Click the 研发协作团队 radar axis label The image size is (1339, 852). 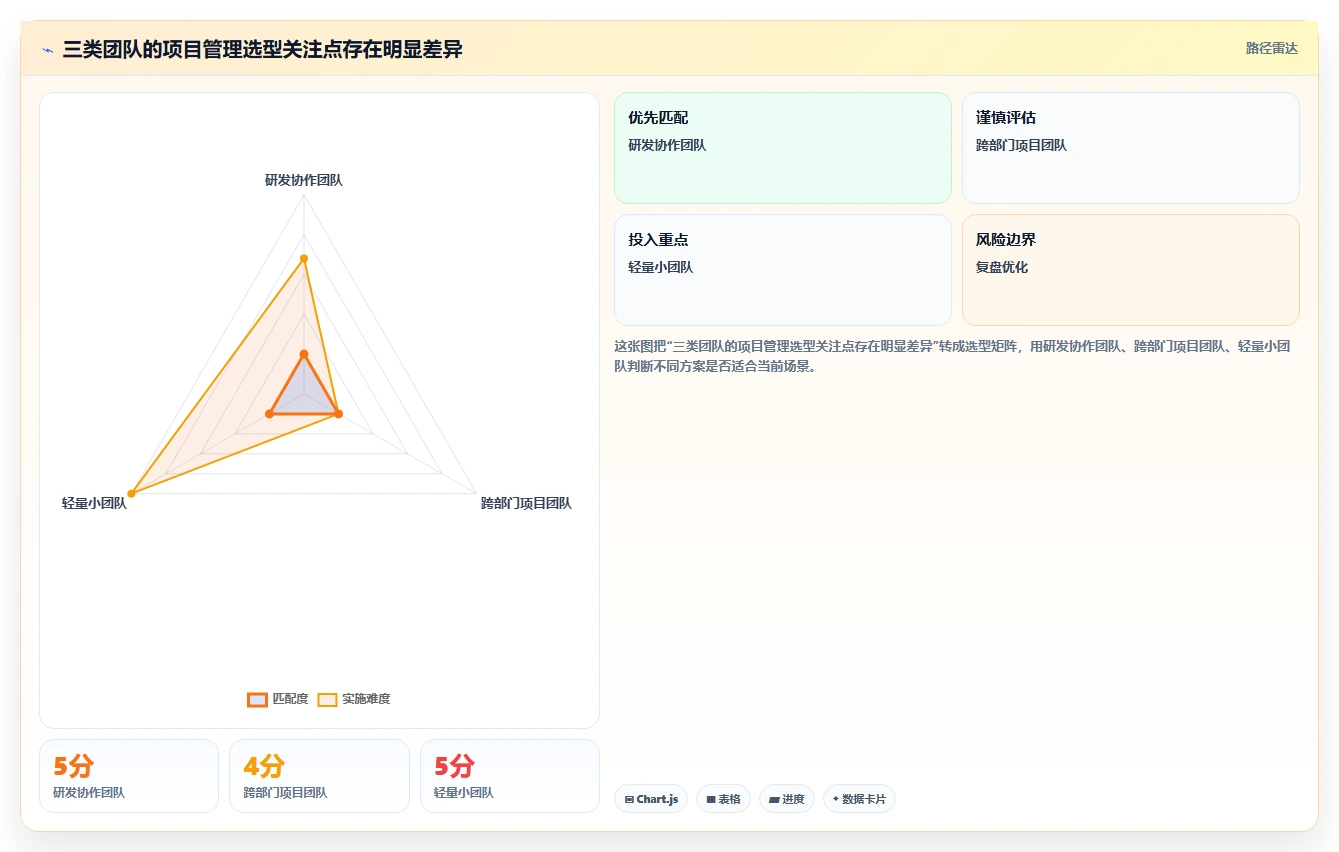pyautogui.click(x=304, y=180)
